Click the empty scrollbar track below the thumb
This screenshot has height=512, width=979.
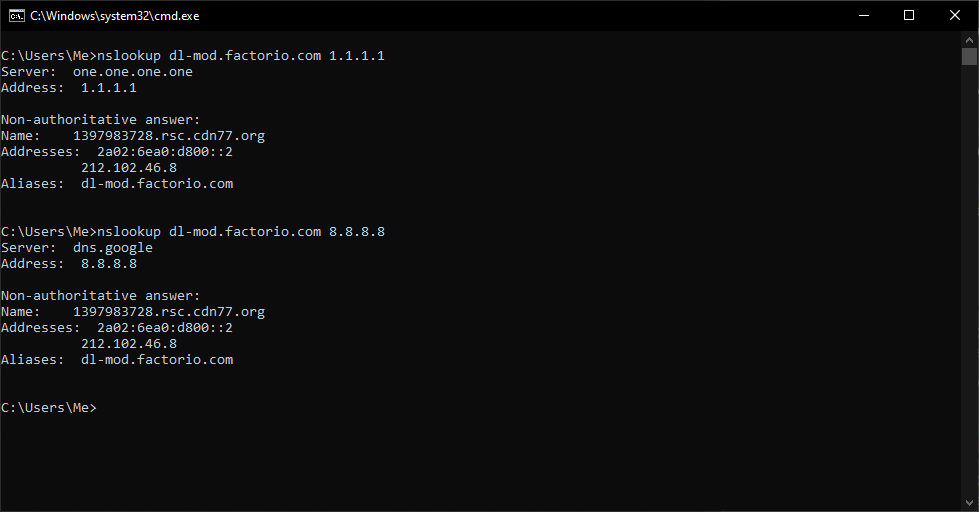969,280
